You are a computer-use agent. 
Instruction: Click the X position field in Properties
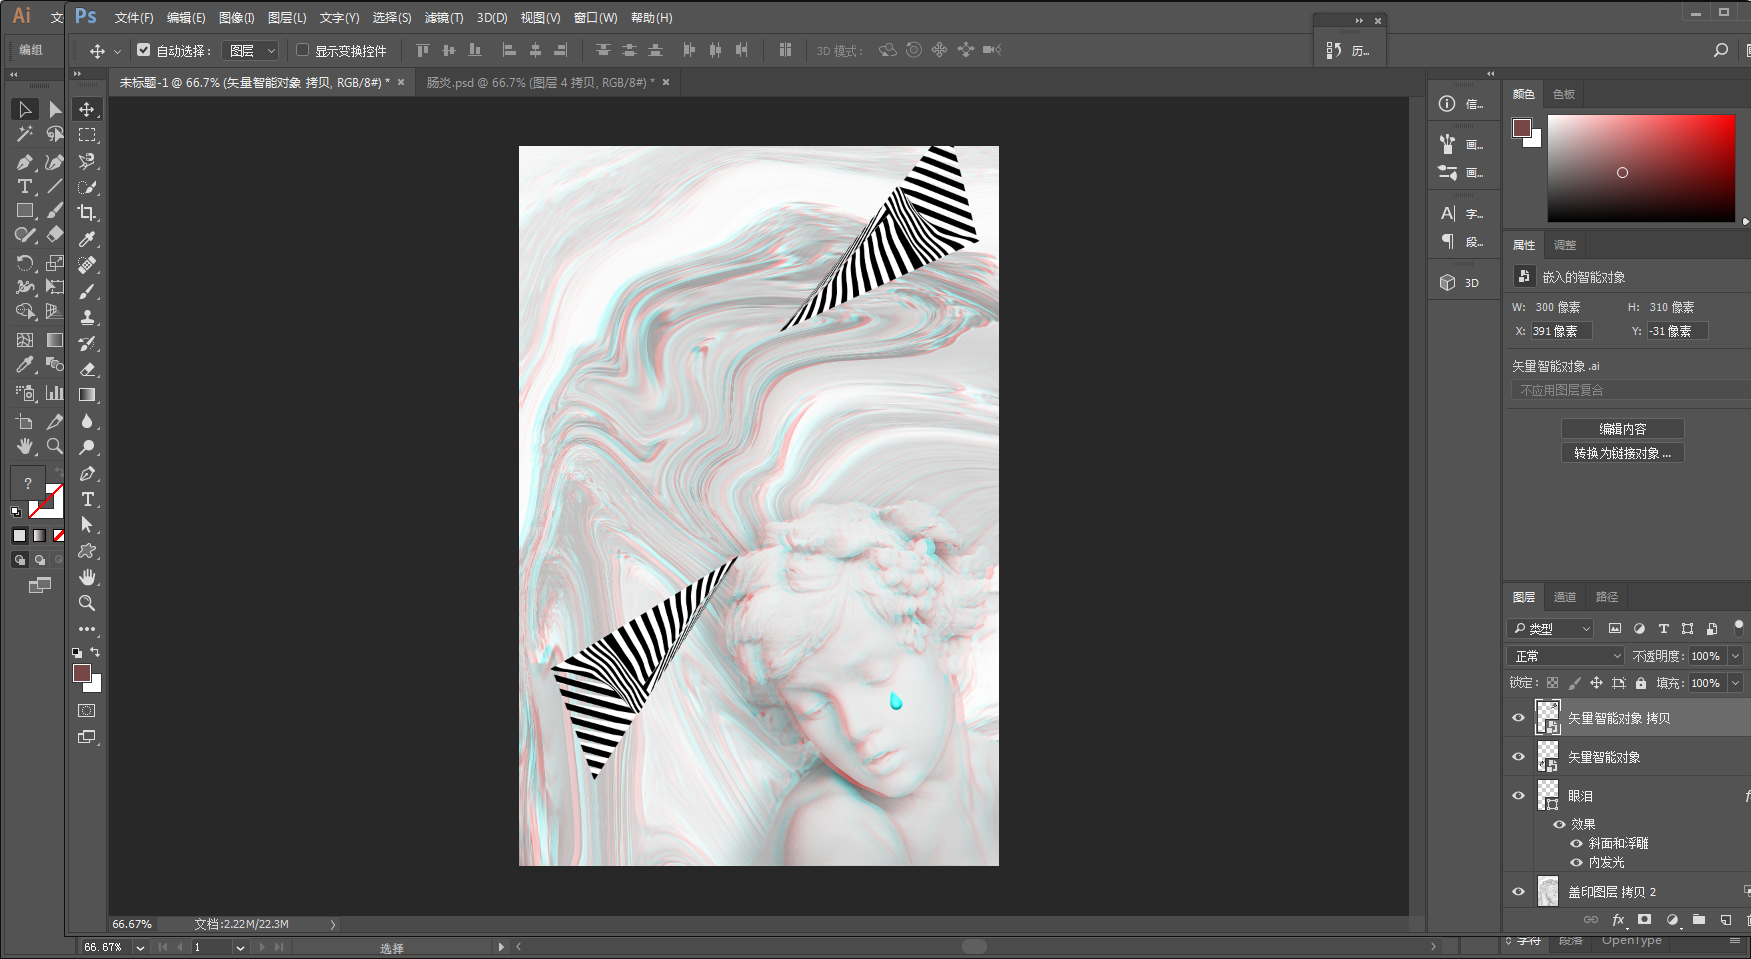[x=1561, y=331]
